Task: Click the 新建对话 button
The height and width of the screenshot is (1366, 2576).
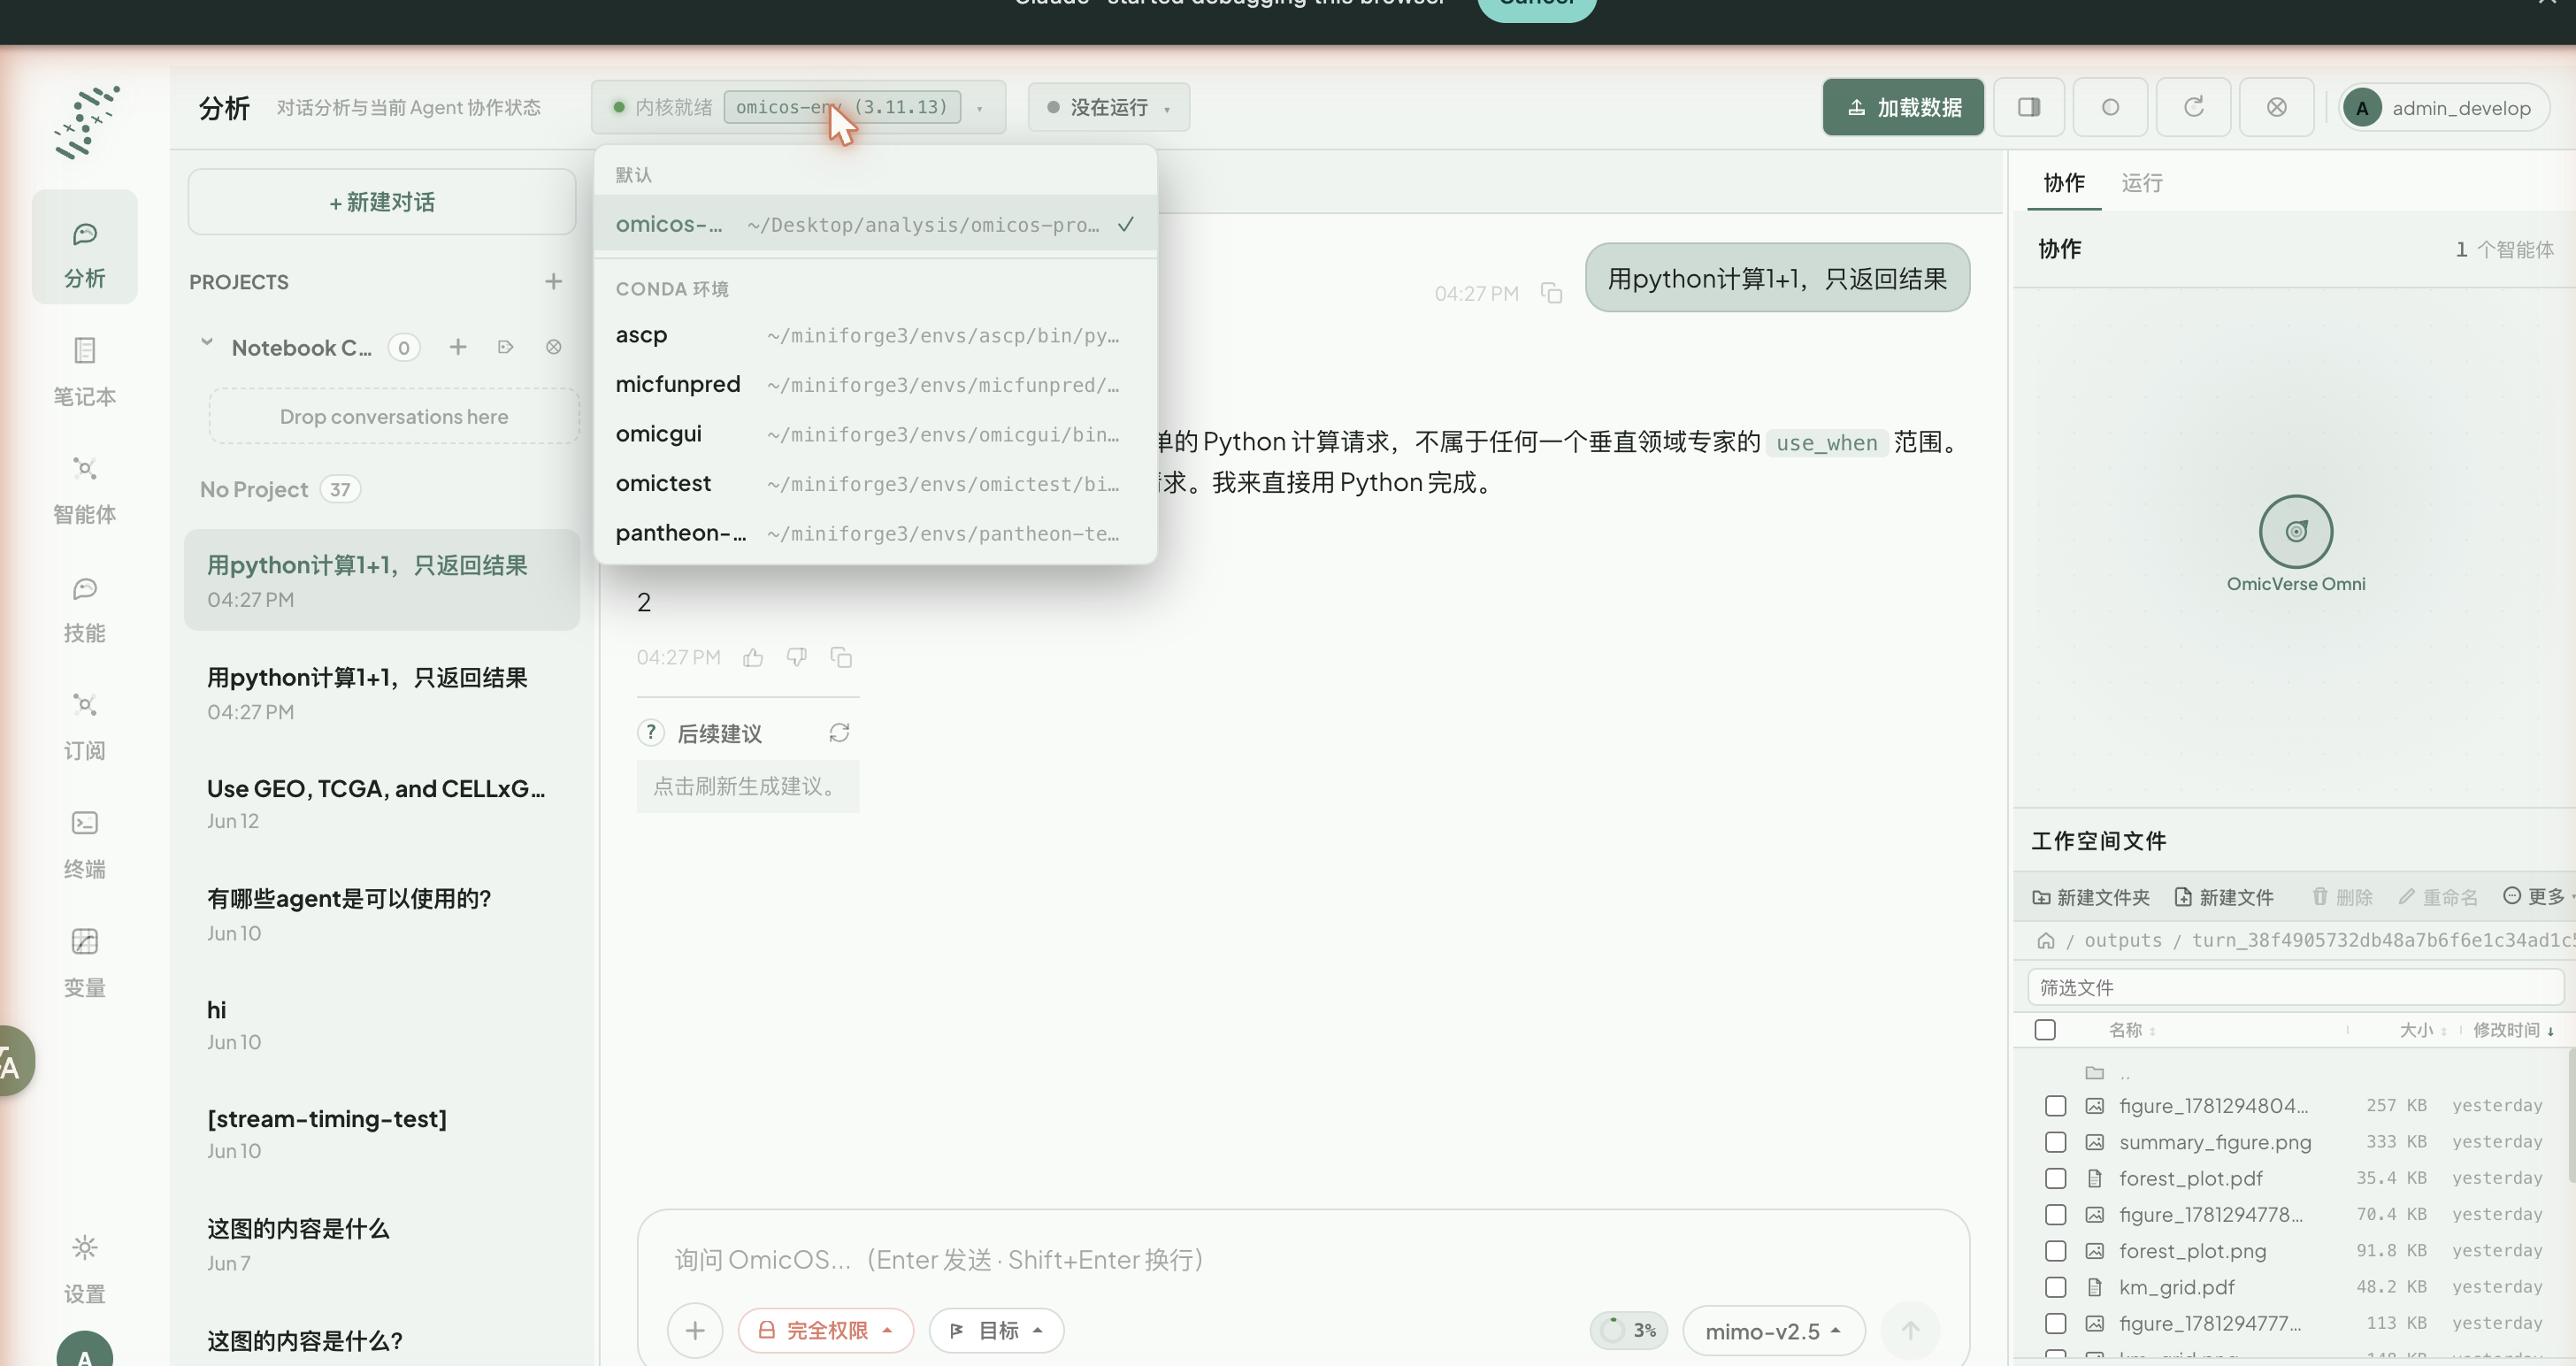Action: [382, 202]
